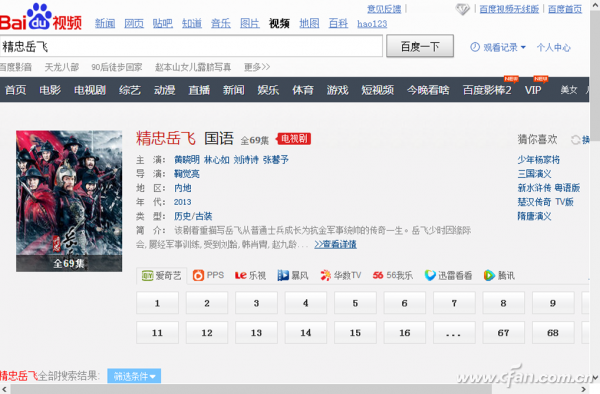Click the search input field
600x394 pixels.
[191, 47]
